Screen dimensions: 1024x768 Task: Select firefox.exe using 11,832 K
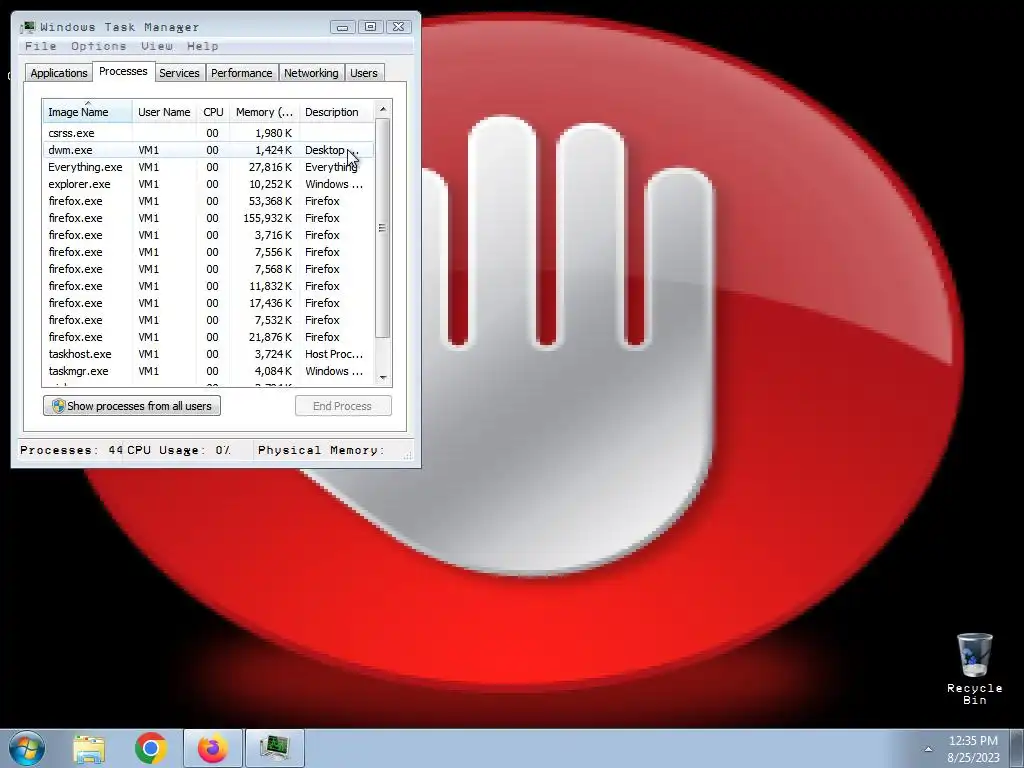coord(209,285)
